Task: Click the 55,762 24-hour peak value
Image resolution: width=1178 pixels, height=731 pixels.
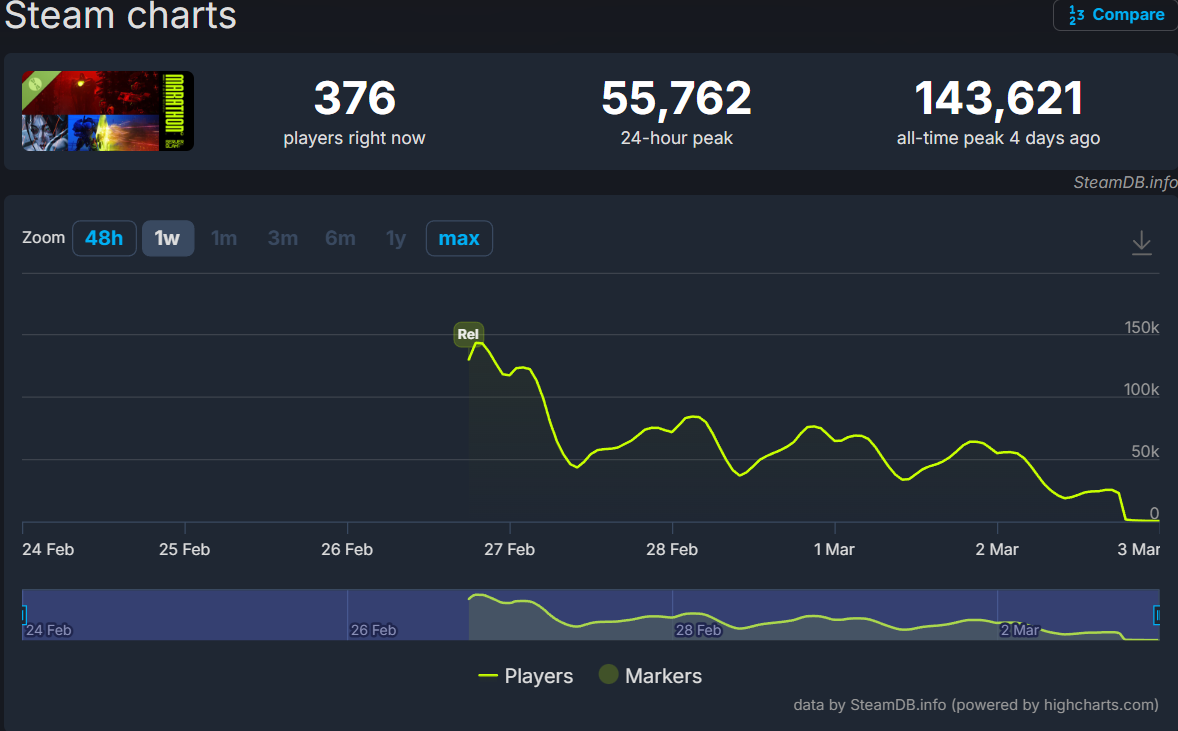Action: 676,98
